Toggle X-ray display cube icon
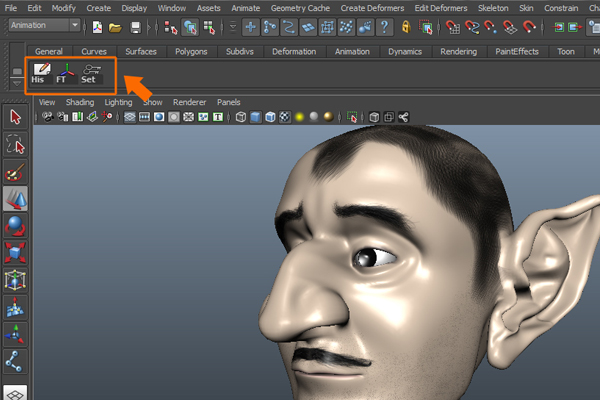The width and height of the screenshot is (600, 400). 374,117
